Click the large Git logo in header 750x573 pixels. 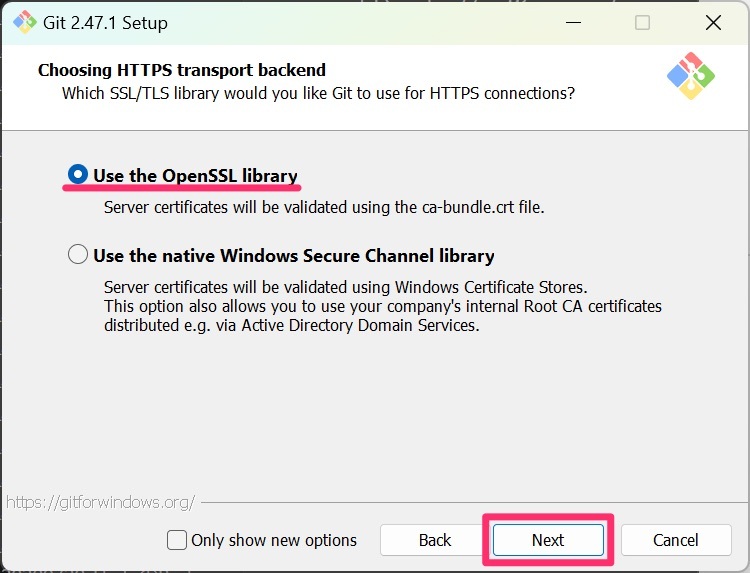coord(691,76)
